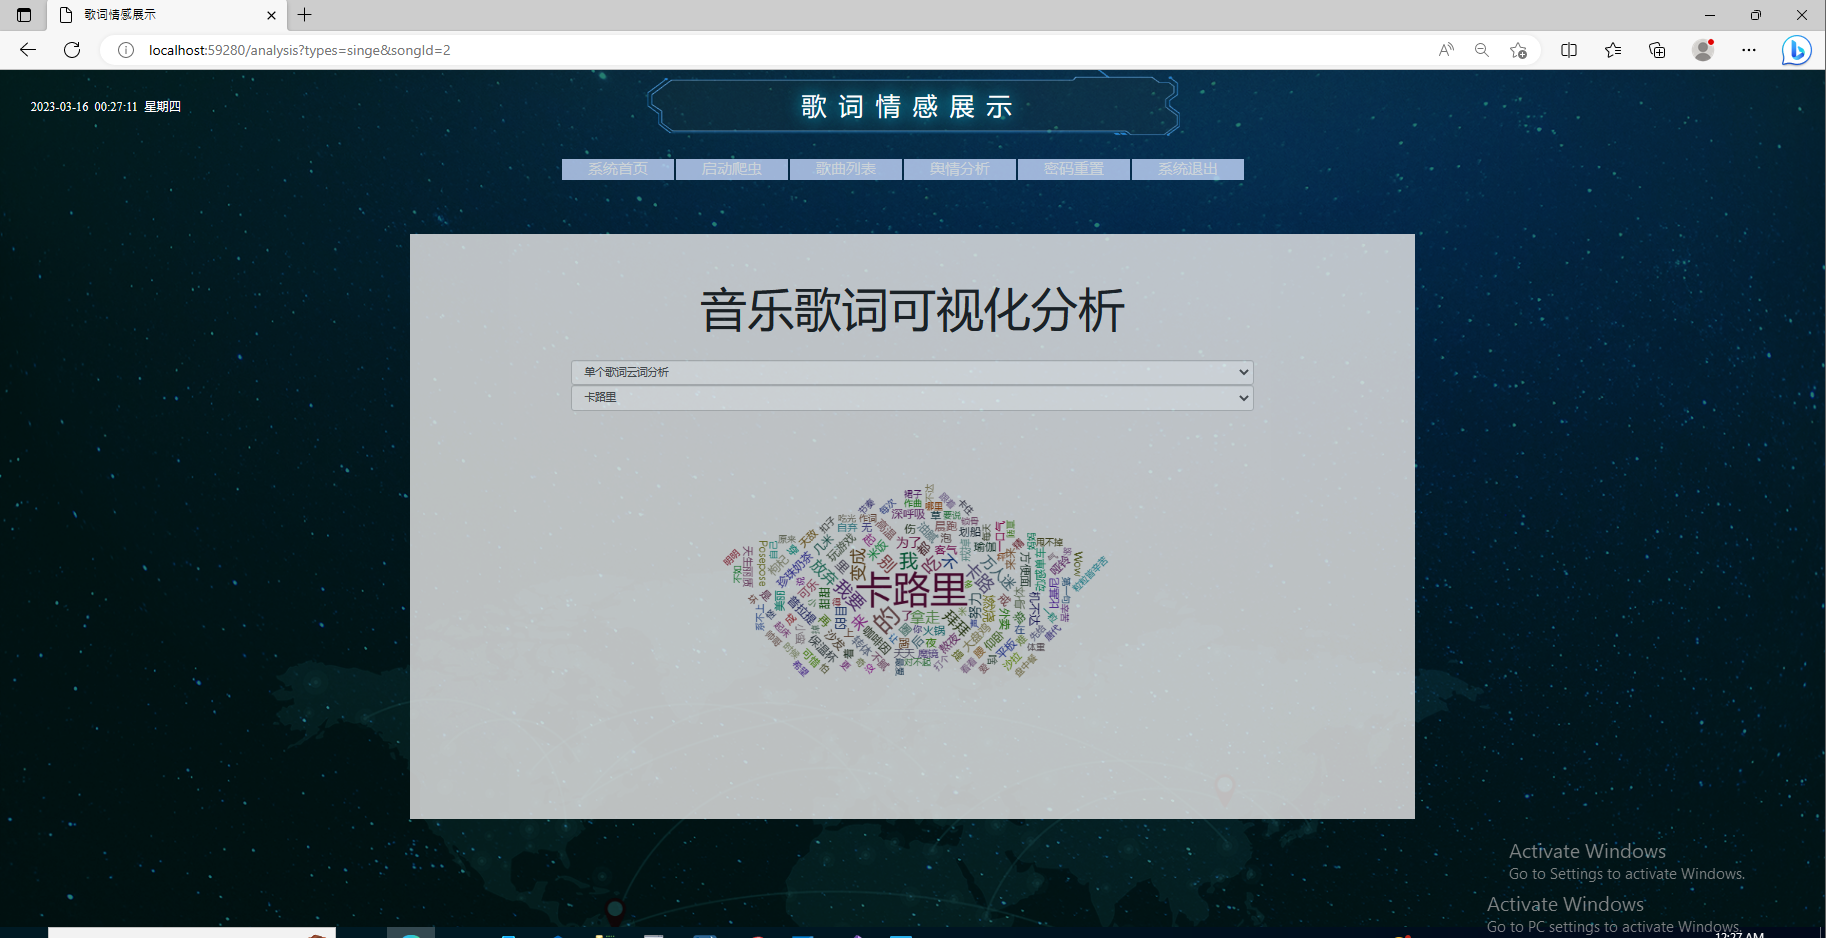Expand the 单个歌词云词分析 dropdown

click(x=912, y=372)
